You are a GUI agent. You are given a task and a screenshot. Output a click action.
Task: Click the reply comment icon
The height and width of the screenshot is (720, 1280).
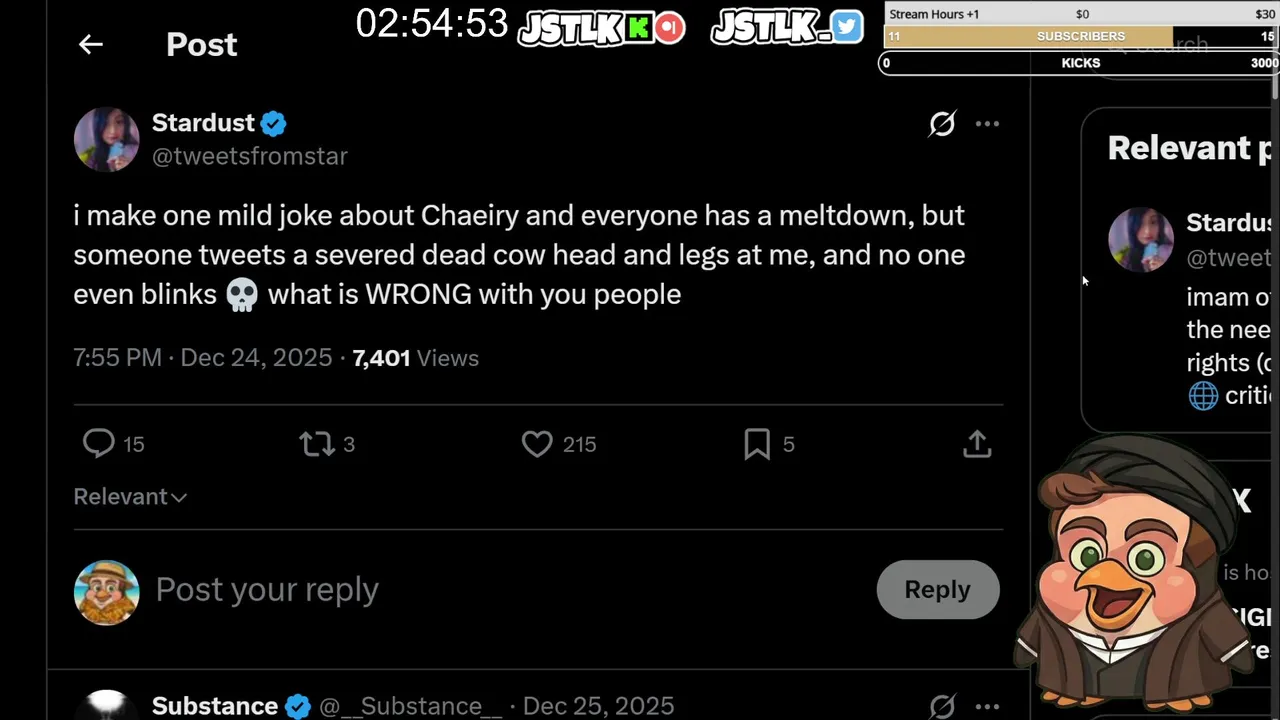[x=99, y=443]
